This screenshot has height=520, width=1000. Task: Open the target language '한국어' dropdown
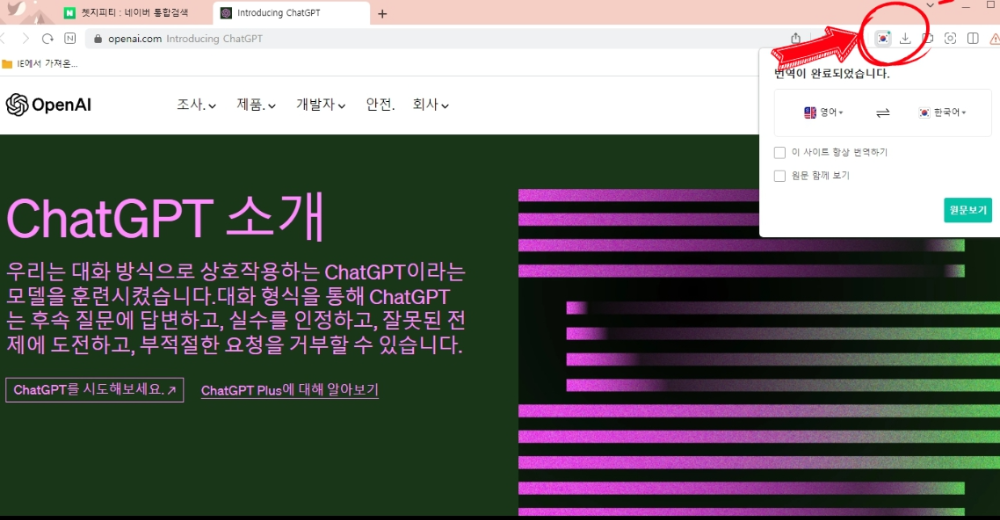[x=942, y=112]
